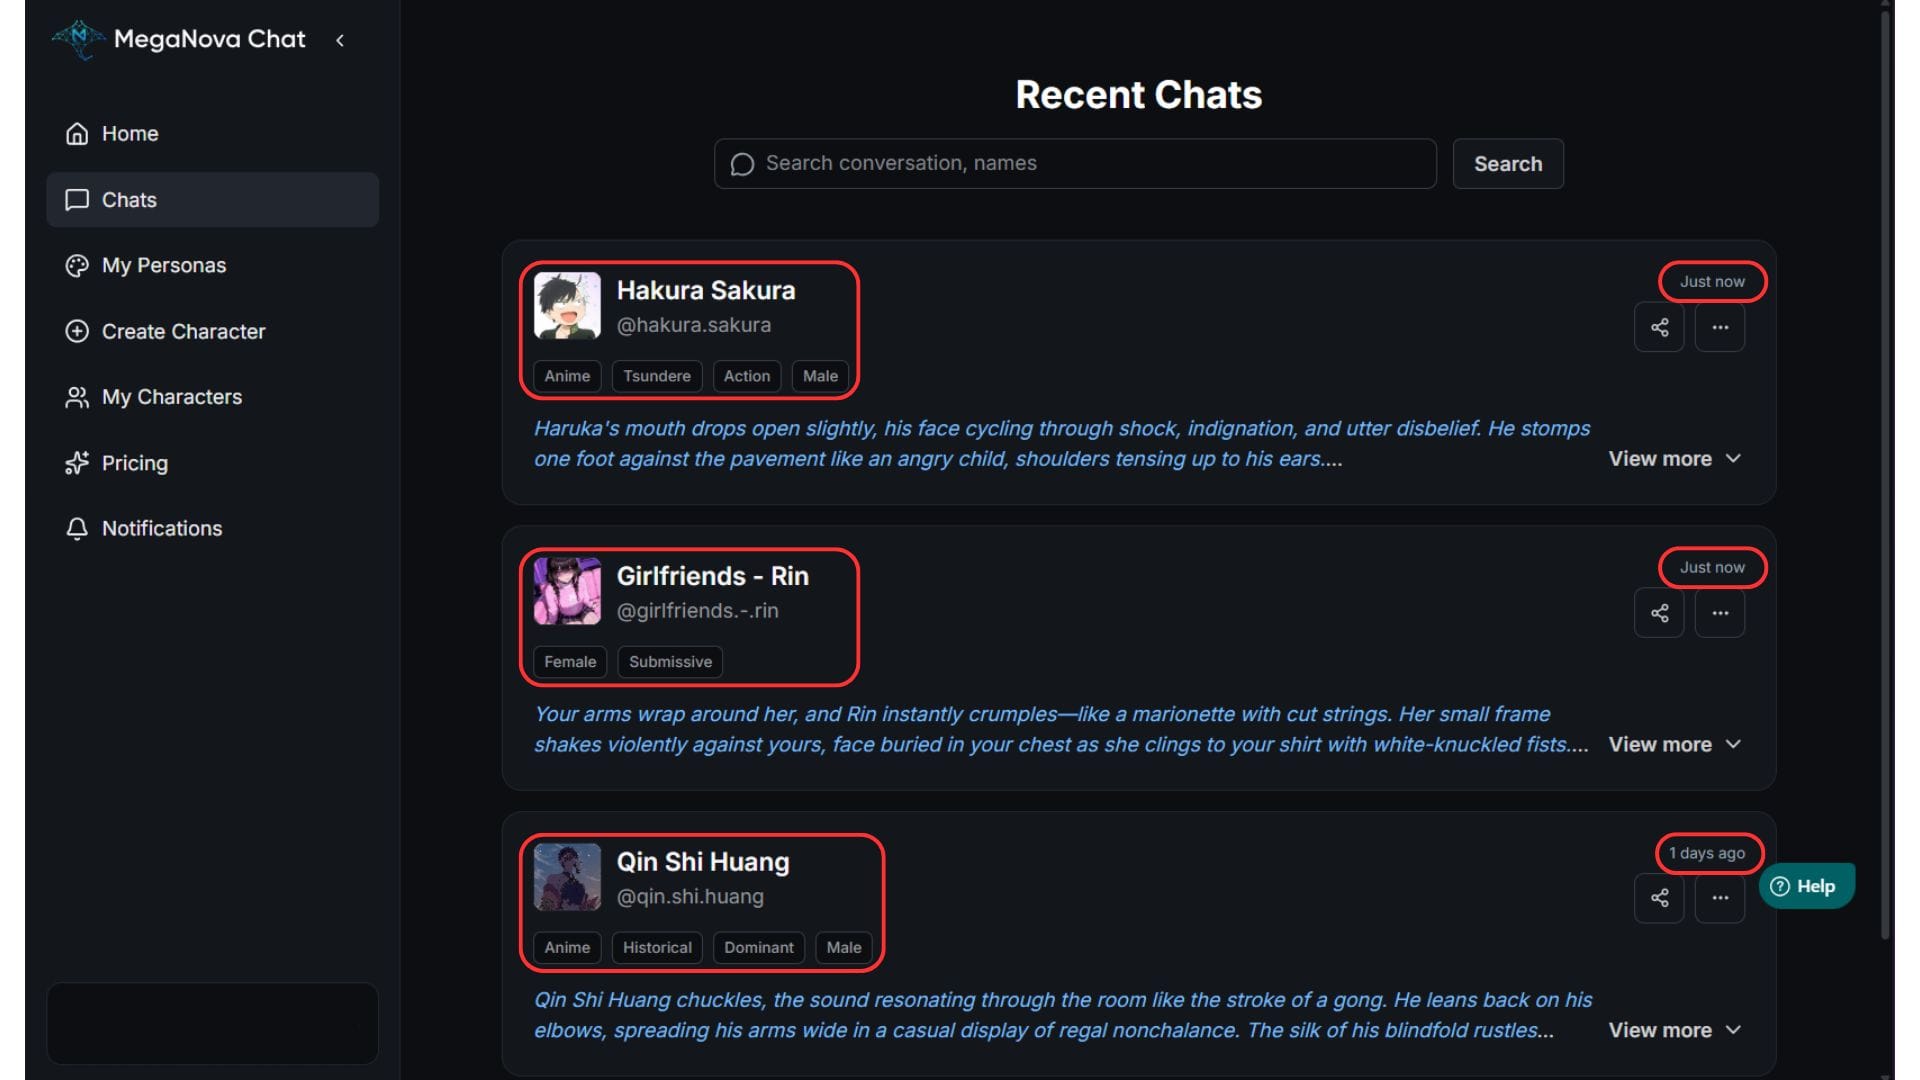This screenshot has width=1920, height=1080.
Task: Share the Qin Shi Huang chat
Action: coord(1659,898)
